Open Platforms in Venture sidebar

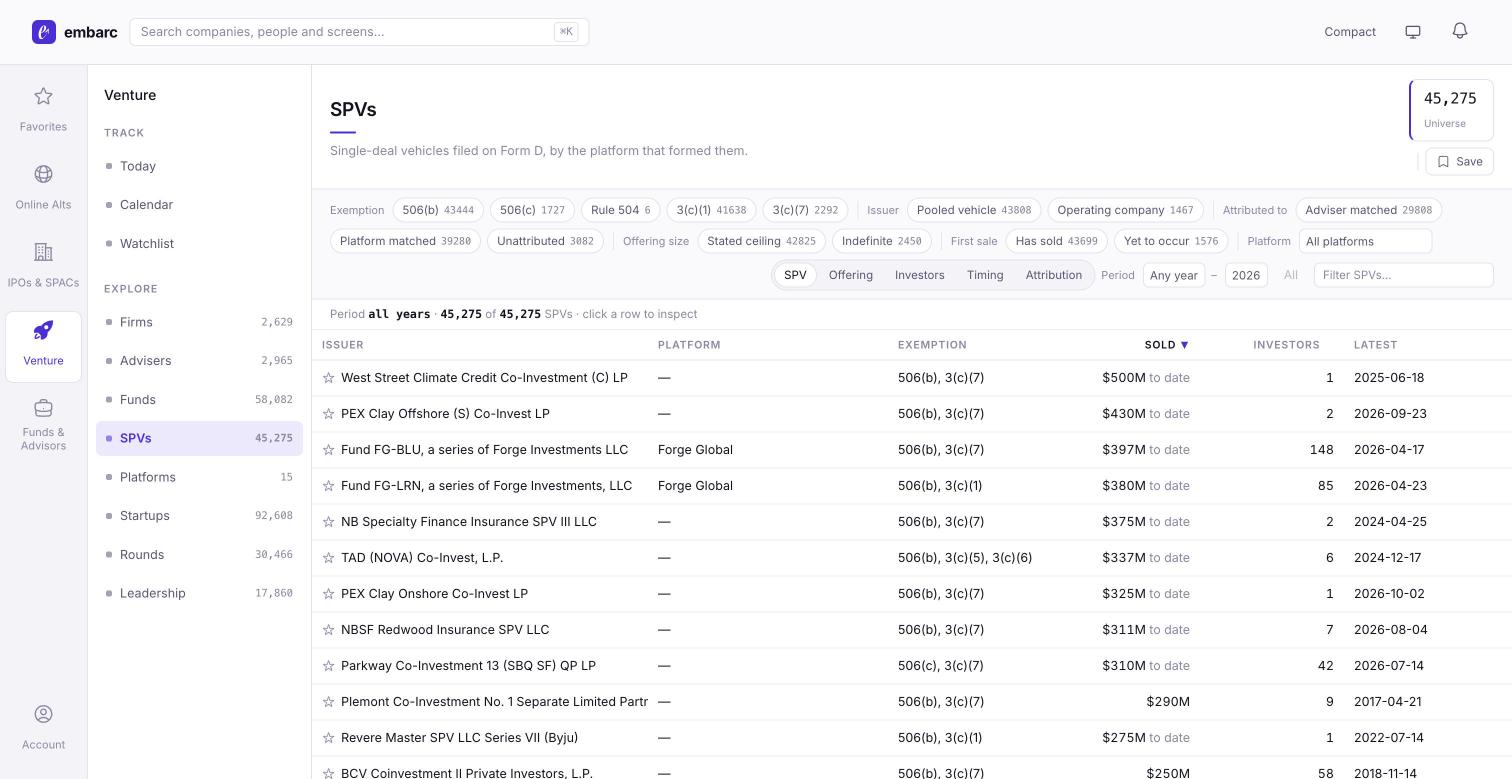click(x=199, y=477)
